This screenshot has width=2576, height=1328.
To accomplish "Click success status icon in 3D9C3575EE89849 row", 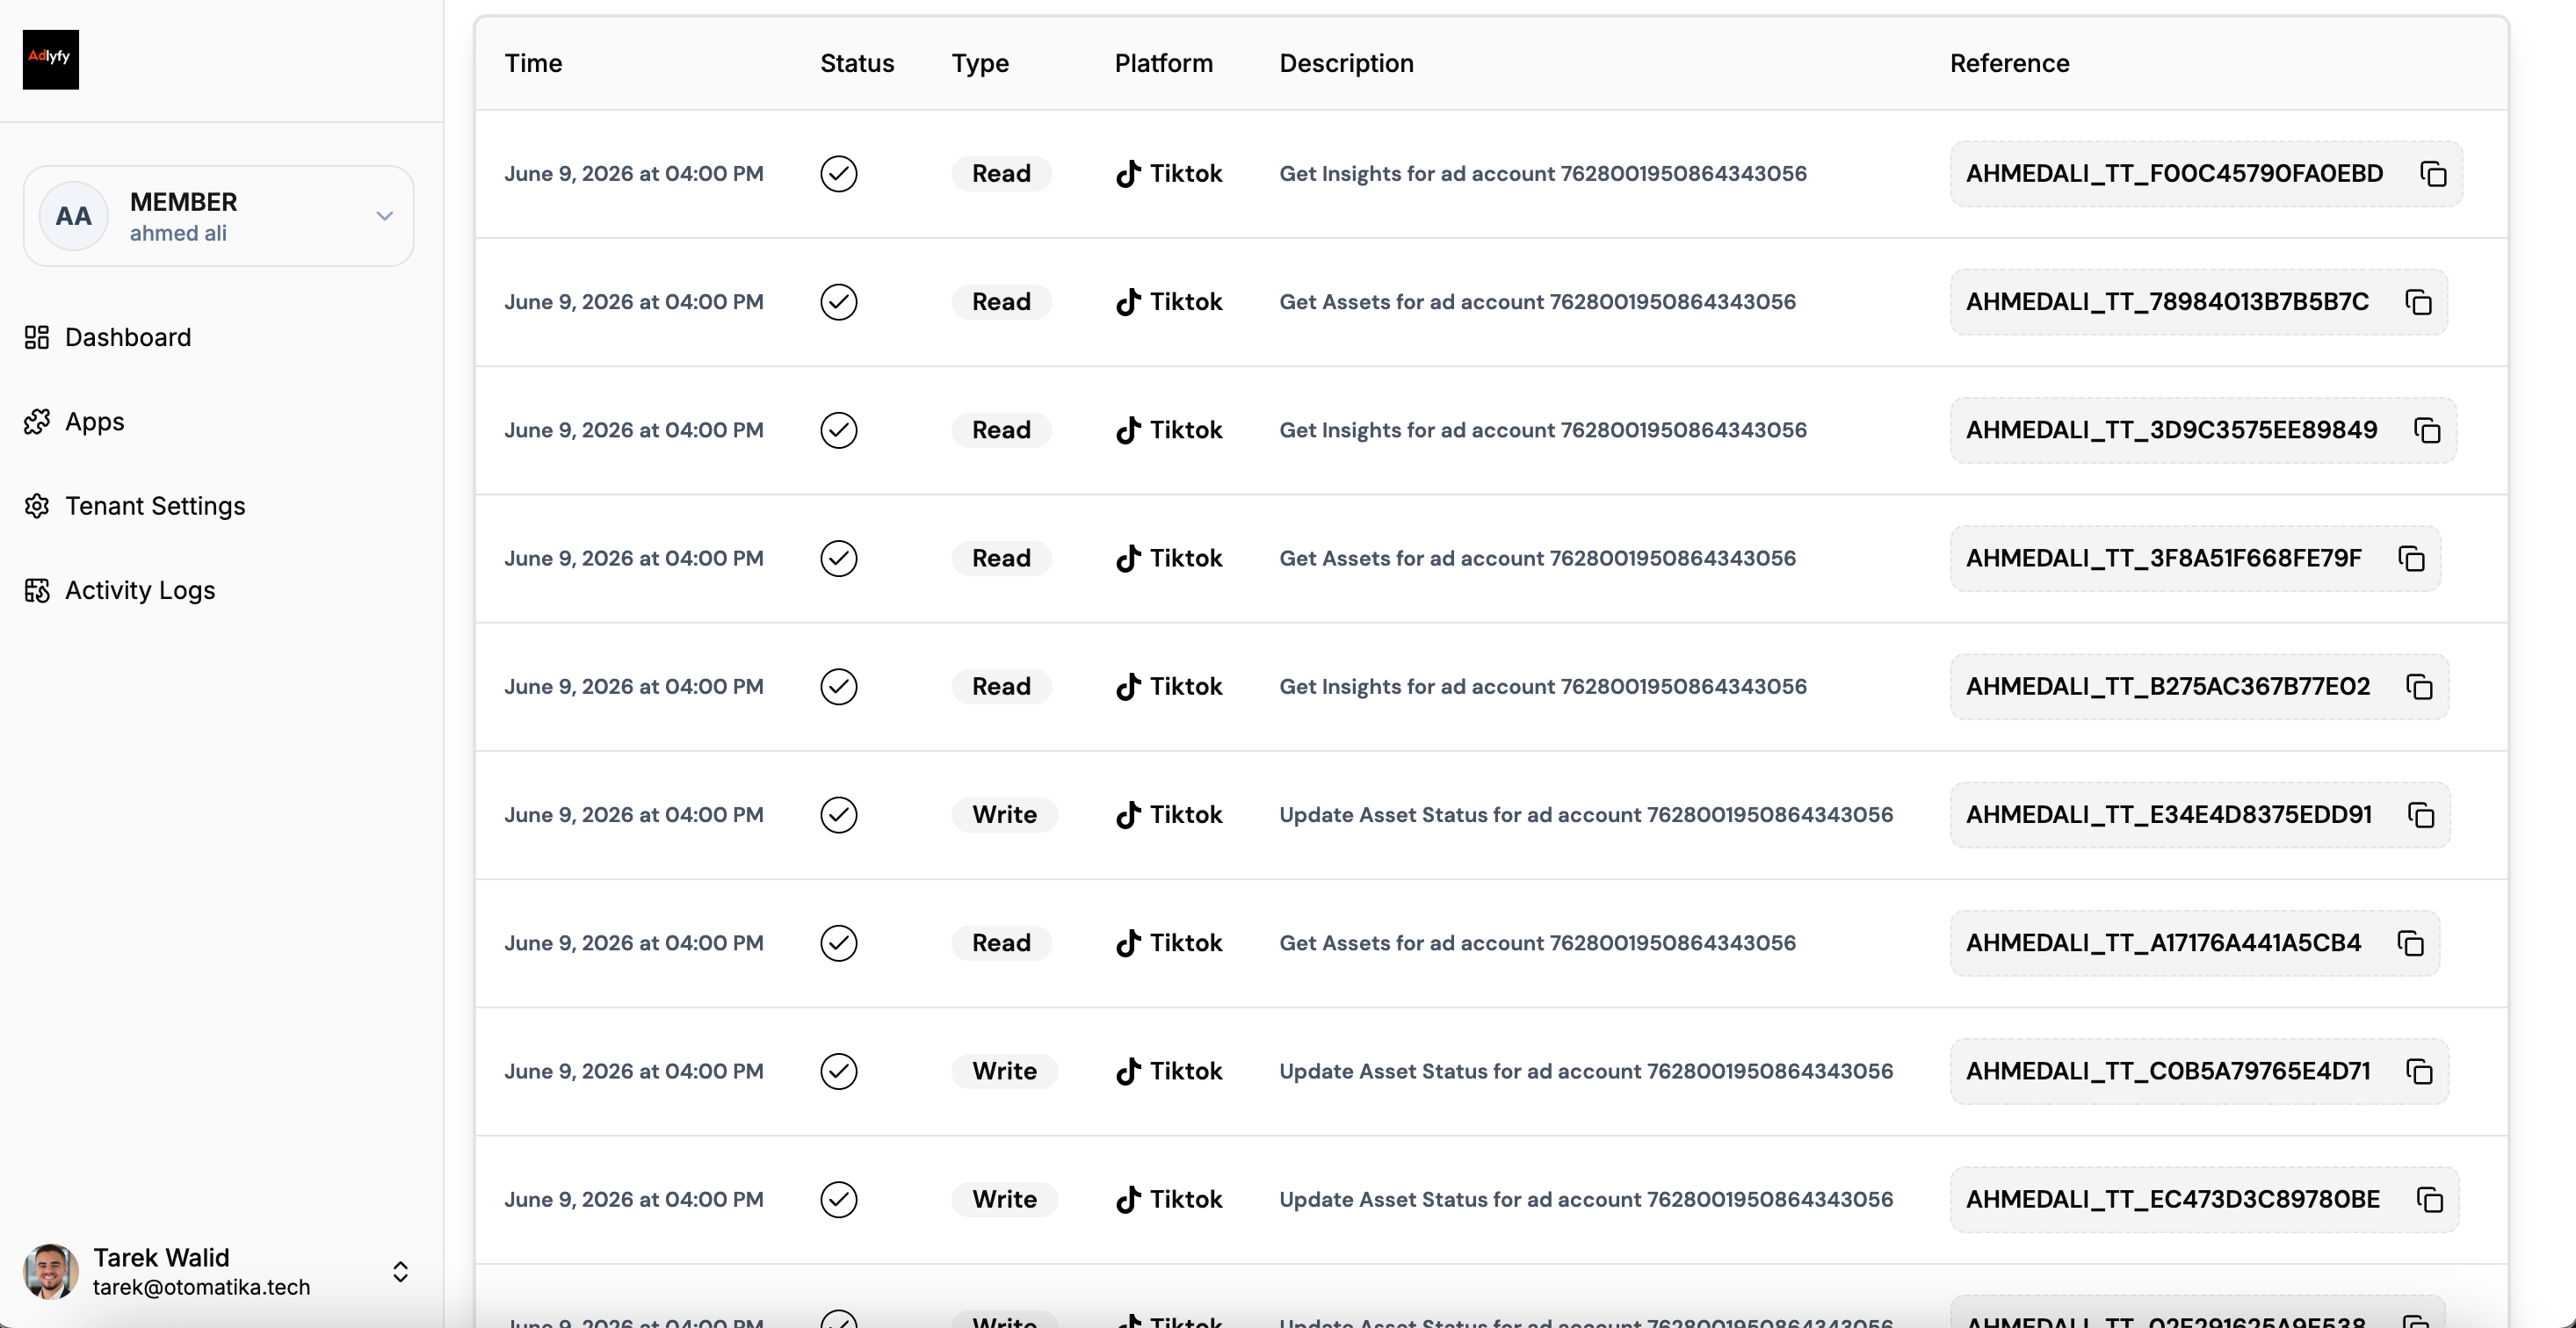I will point(839,430).
